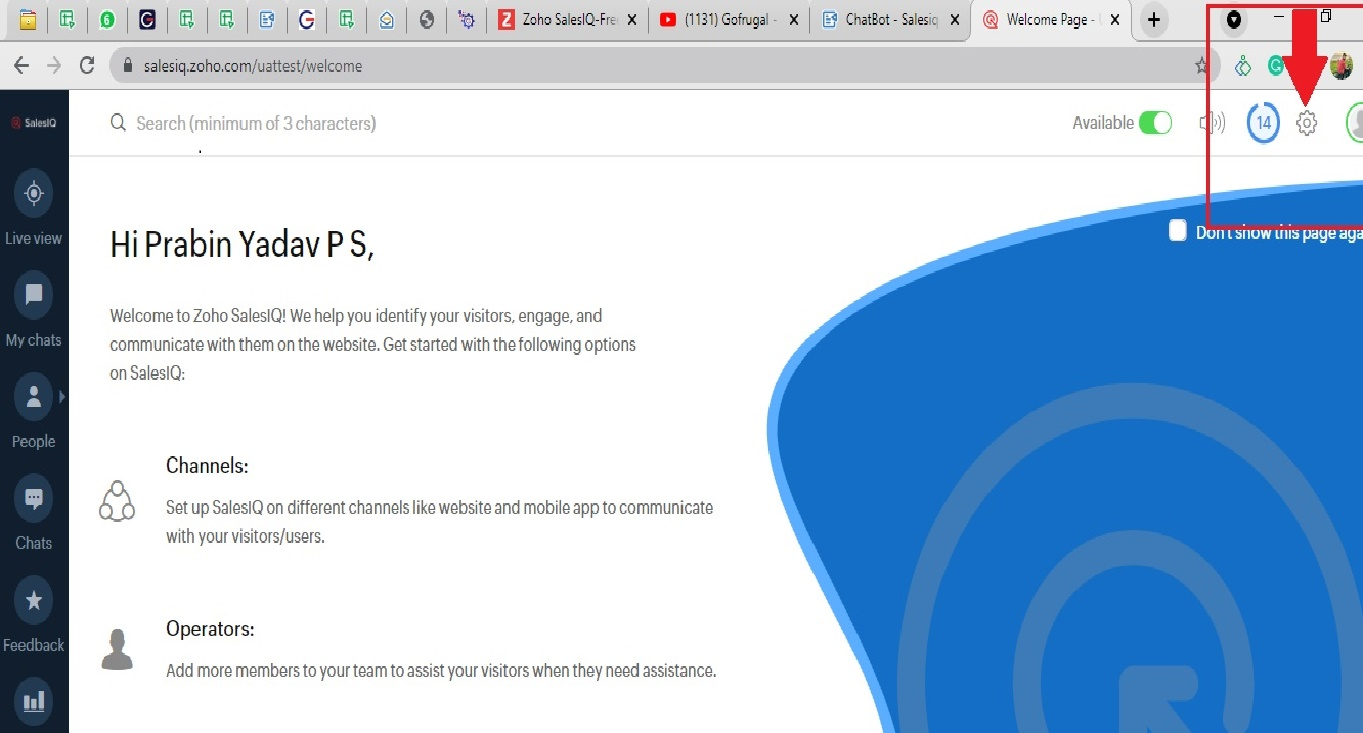Close the Zoho SalesIQ-Free tab
This screenshot has width=1363, height=733.
click(631, 20)
